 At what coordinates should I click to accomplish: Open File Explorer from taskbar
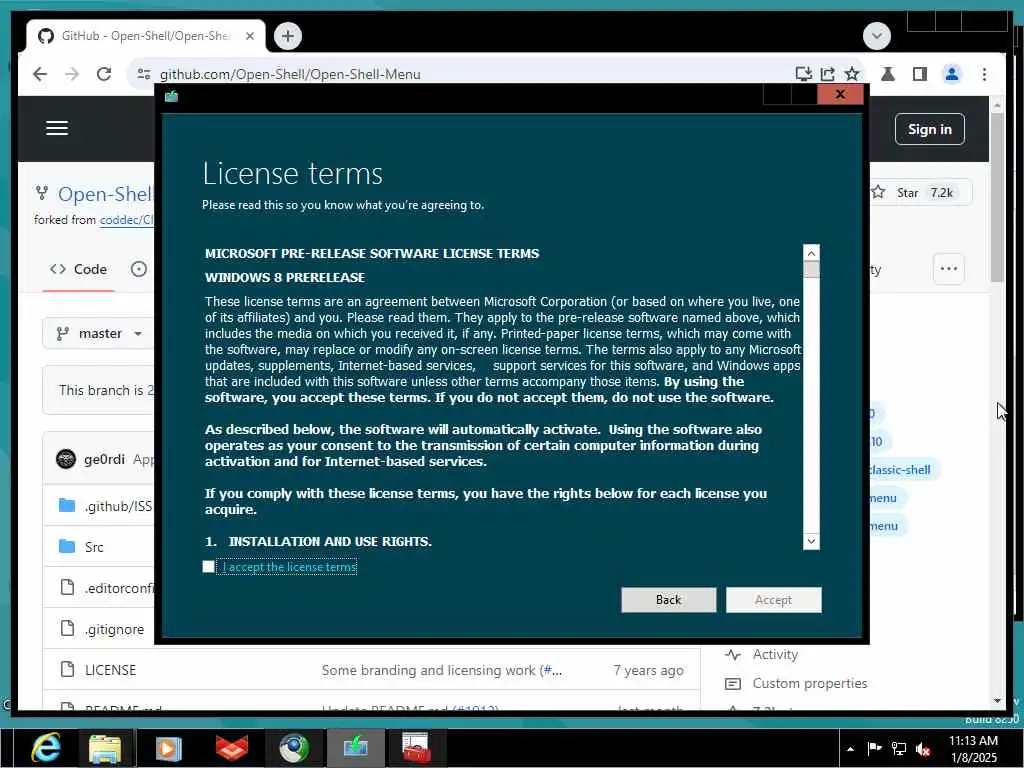coord(105,748)
